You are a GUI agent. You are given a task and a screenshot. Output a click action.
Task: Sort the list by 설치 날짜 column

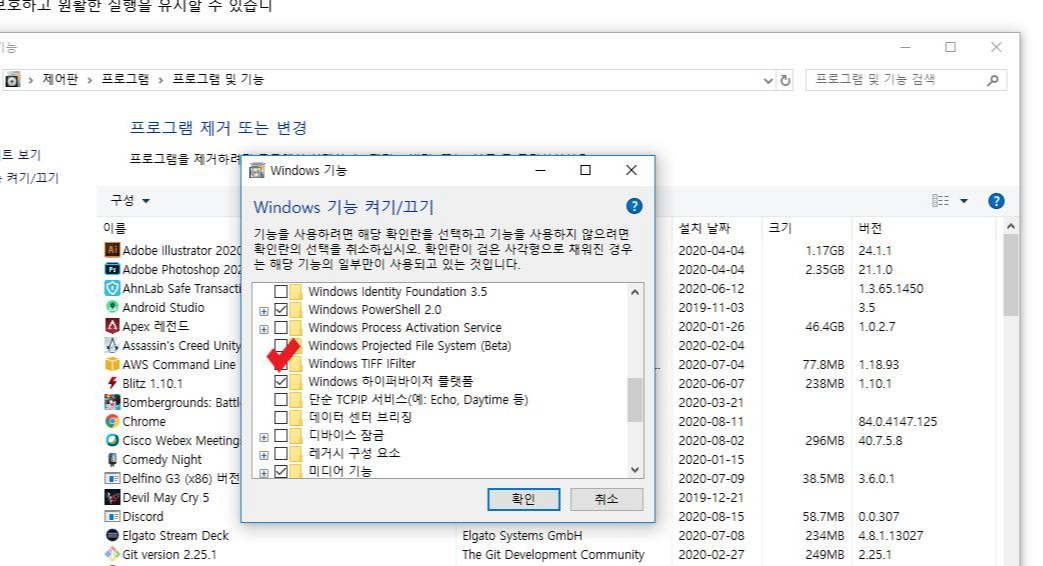tap(704, 228)
